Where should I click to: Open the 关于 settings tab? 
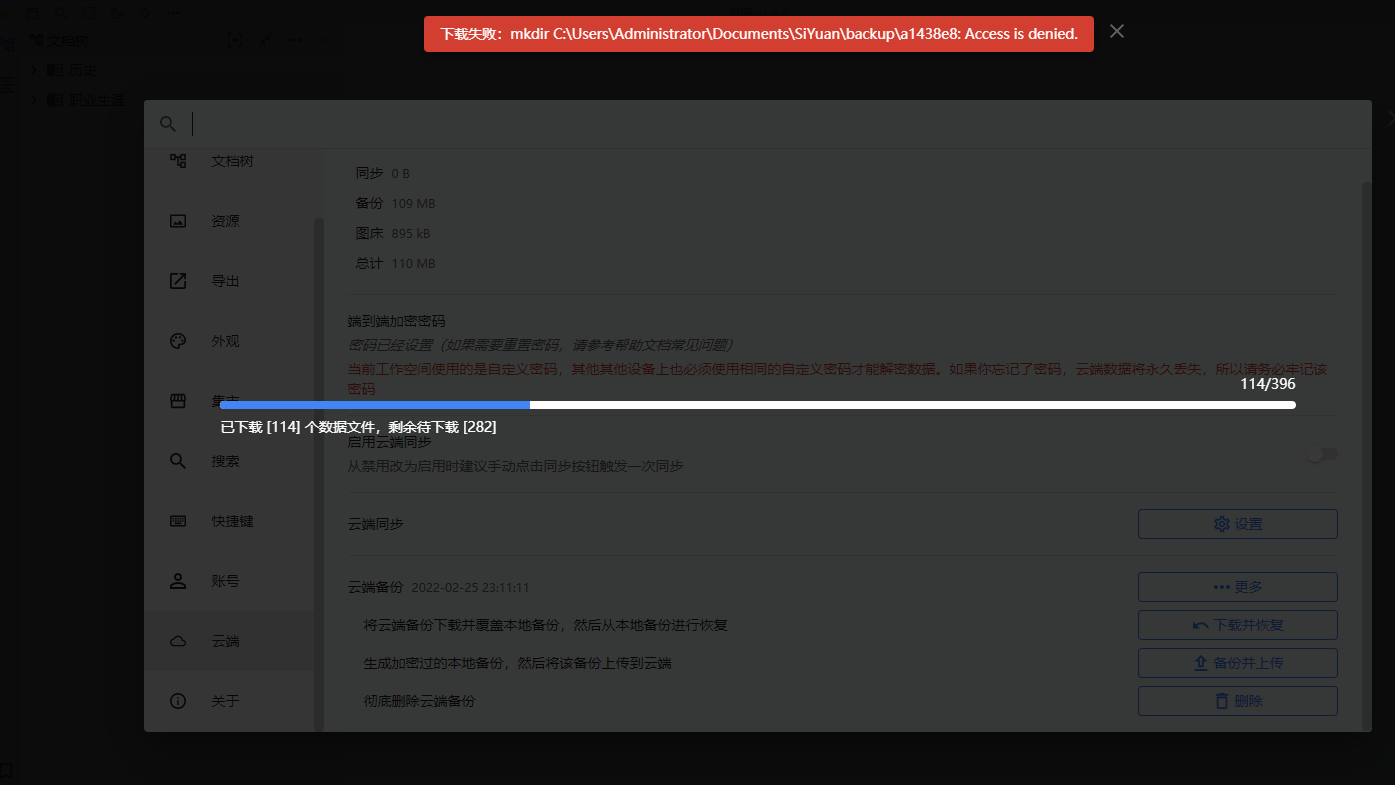pyautogui.click(x=229, y=701)
